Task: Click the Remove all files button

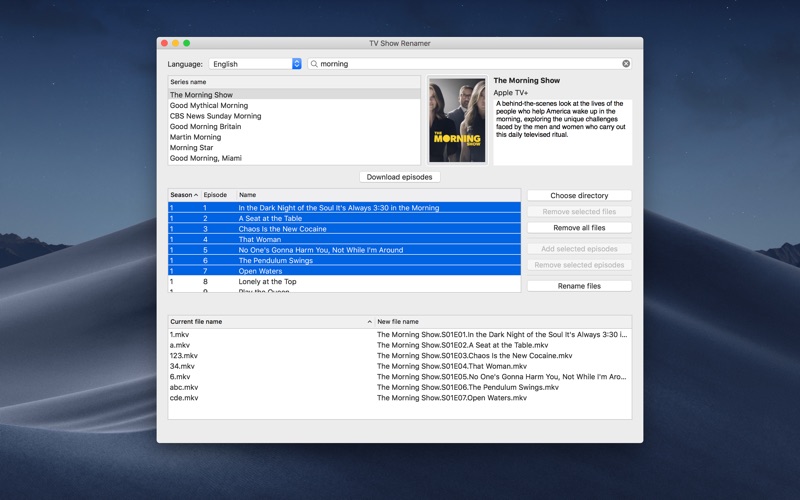Action: [579, 228]
